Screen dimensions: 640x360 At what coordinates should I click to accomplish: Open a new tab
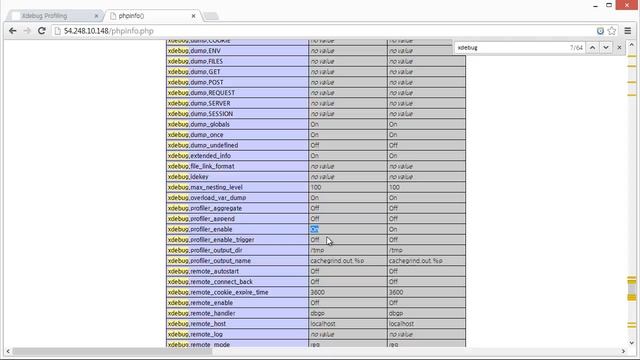(211, 16)
